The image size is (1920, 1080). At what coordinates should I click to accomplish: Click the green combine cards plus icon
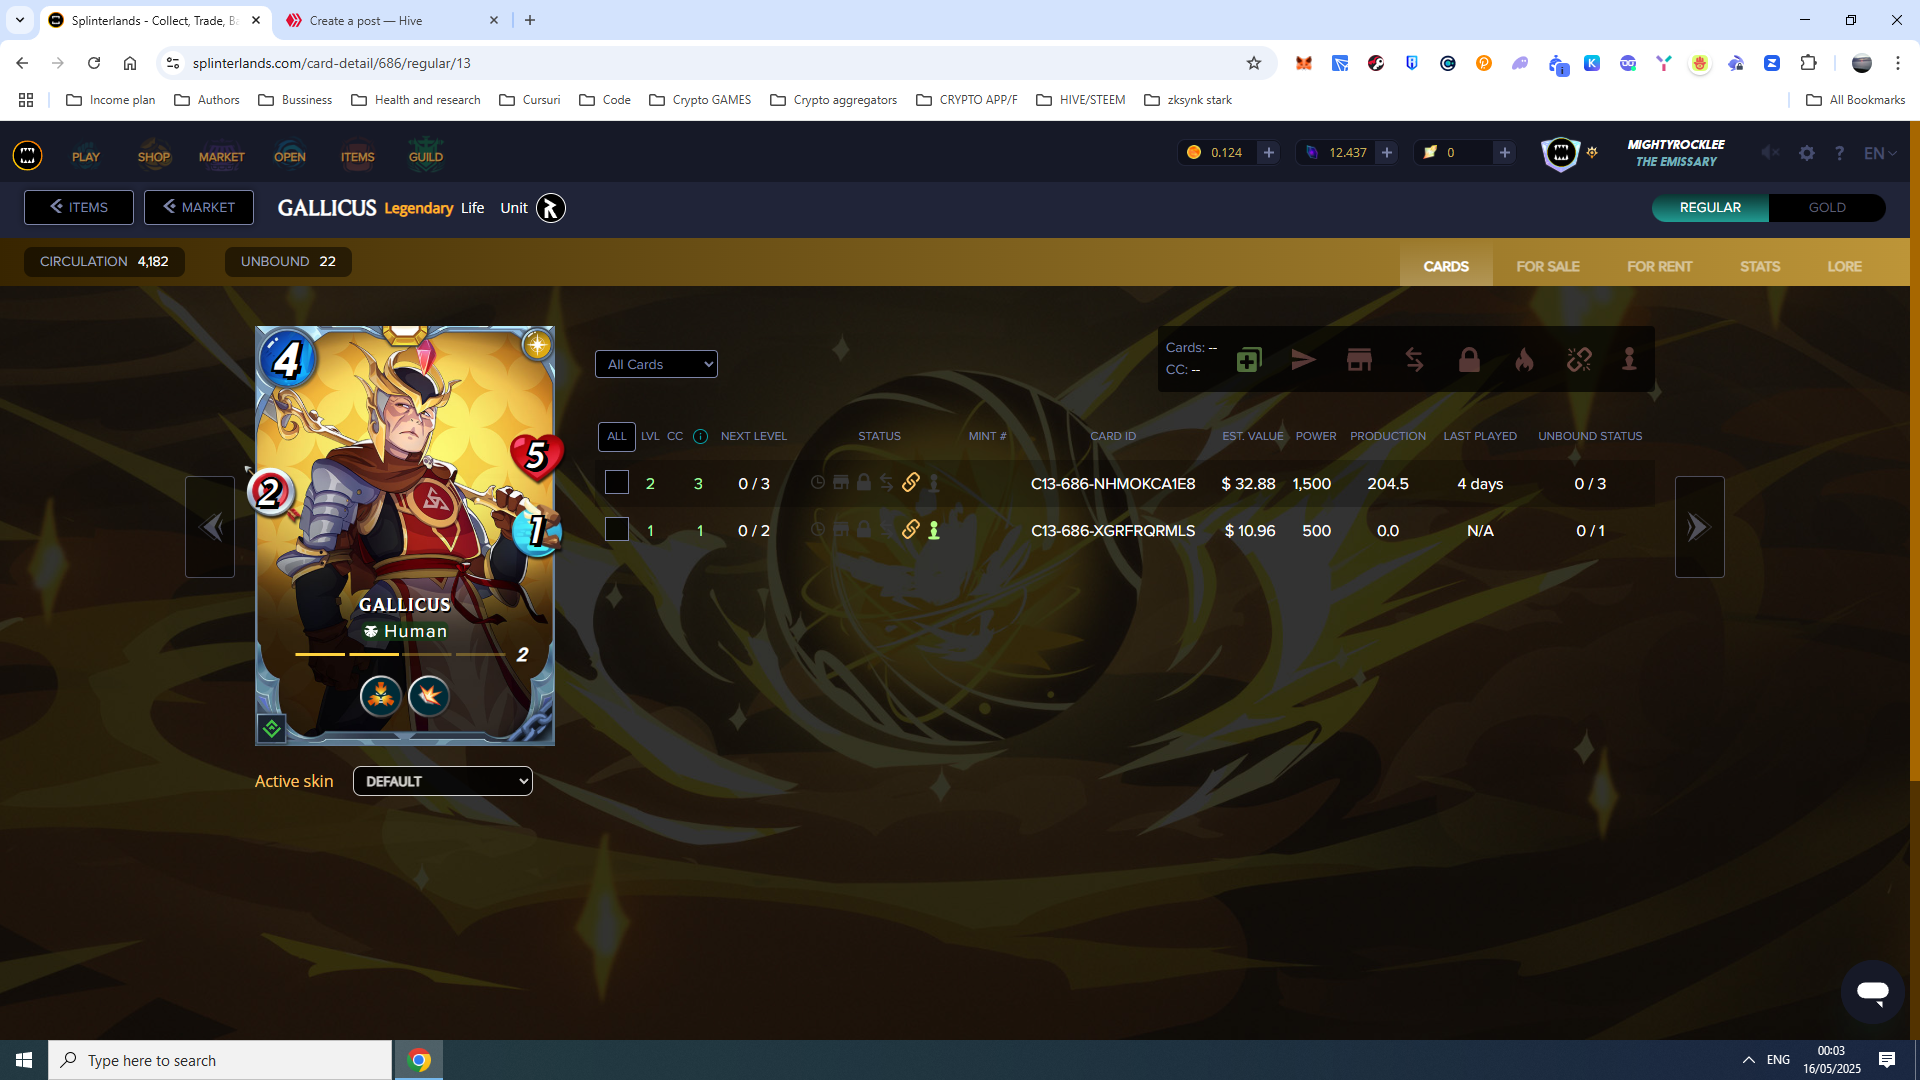1249,360
